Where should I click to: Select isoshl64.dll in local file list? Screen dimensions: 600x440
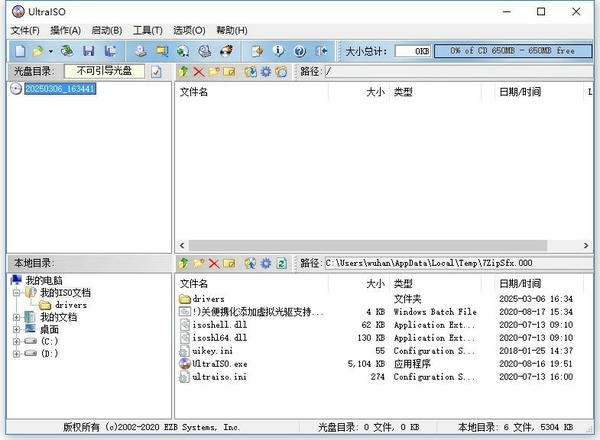click(x=220, y=338)
